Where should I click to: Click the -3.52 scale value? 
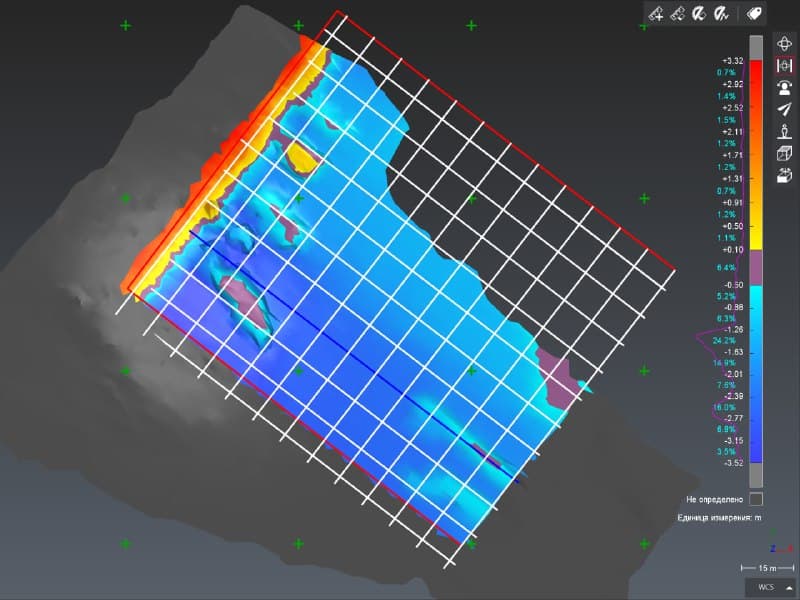733,463
